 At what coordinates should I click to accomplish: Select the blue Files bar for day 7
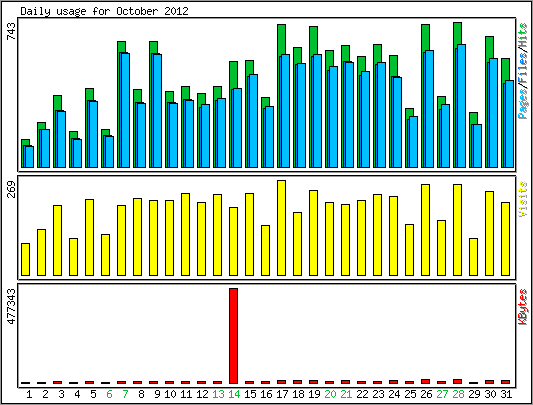[x=125, y=110]
